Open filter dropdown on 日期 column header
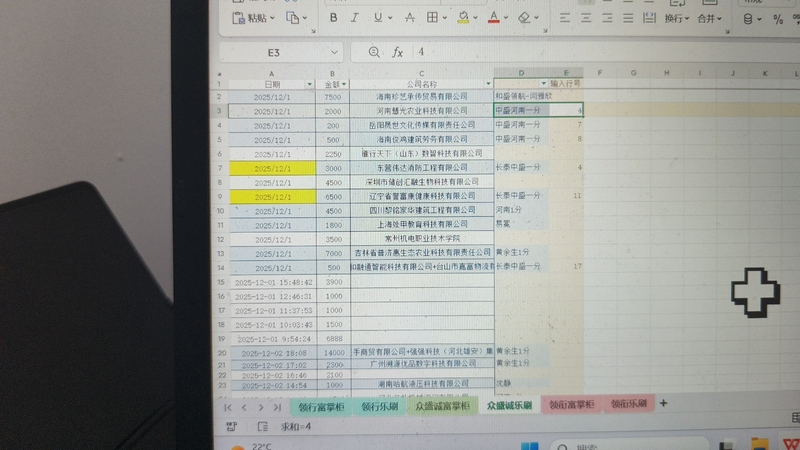 310,84
